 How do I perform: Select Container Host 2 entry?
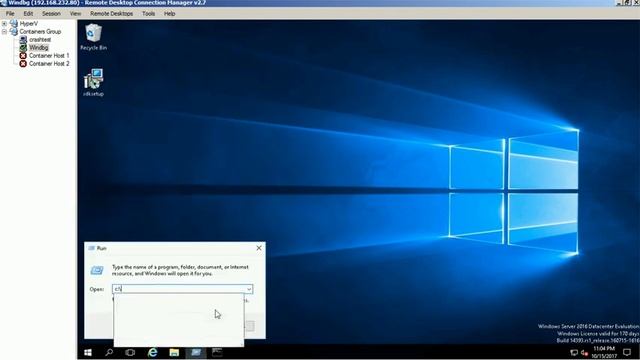pyautogui.click(x=49, y=64)
